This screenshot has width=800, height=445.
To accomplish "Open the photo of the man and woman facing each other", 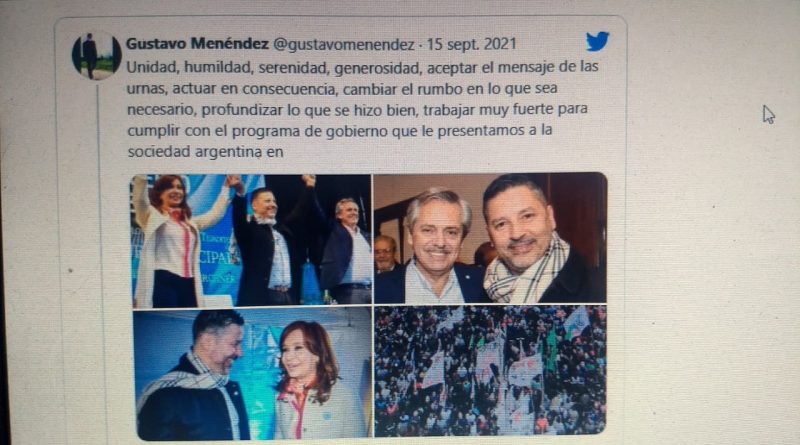I will (x=253, y=374).
